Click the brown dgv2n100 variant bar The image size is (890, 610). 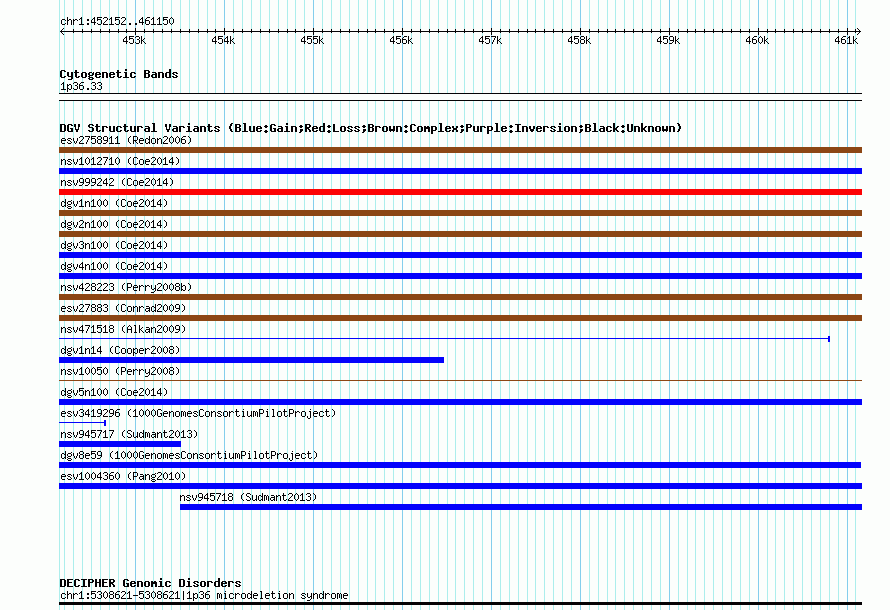(460, 234)
